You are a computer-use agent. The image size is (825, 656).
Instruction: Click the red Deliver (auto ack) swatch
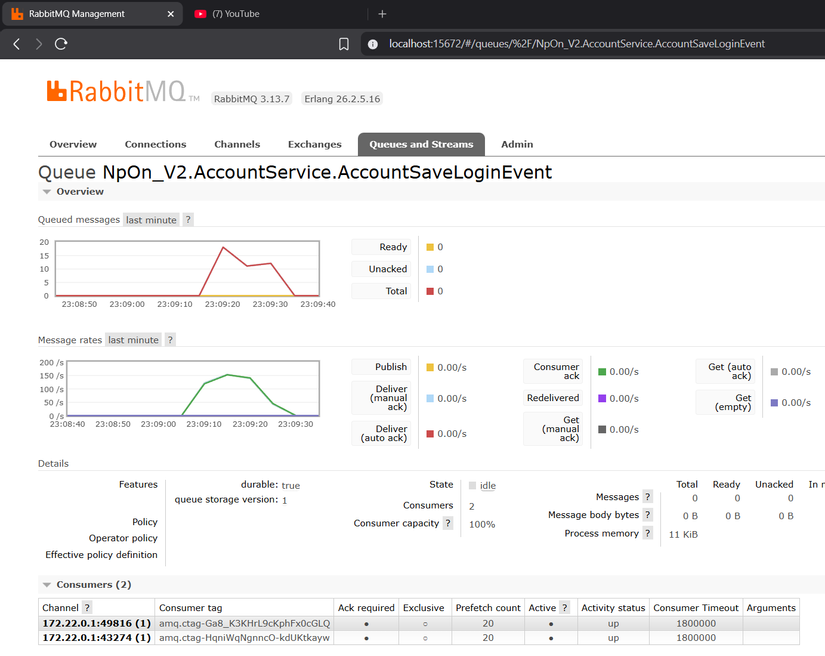(x=430, y=434)
